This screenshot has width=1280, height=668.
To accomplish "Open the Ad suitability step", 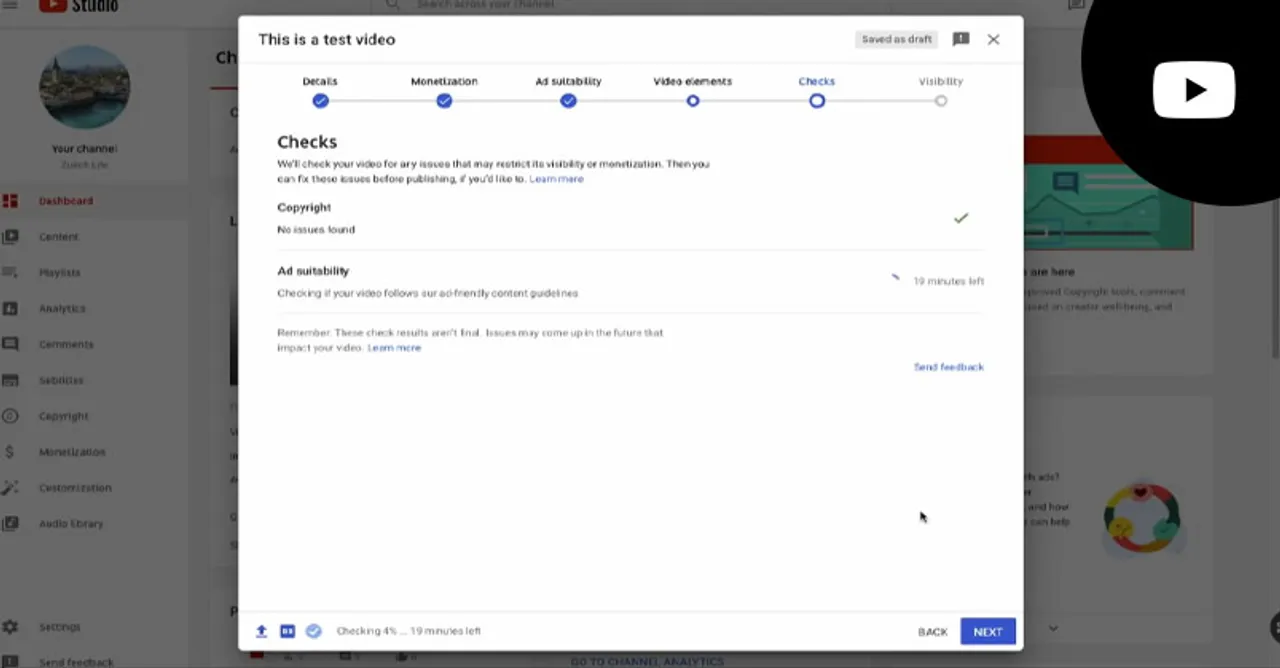I will pyautogui.click(x=568, y=91).
